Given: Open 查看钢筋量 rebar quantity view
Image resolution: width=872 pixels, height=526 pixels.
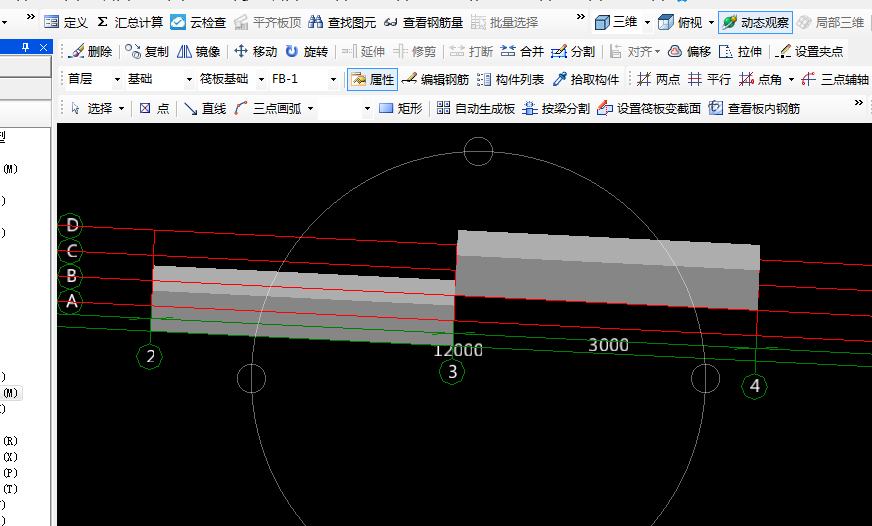Looking at the screenshot, I should (424, 22).
